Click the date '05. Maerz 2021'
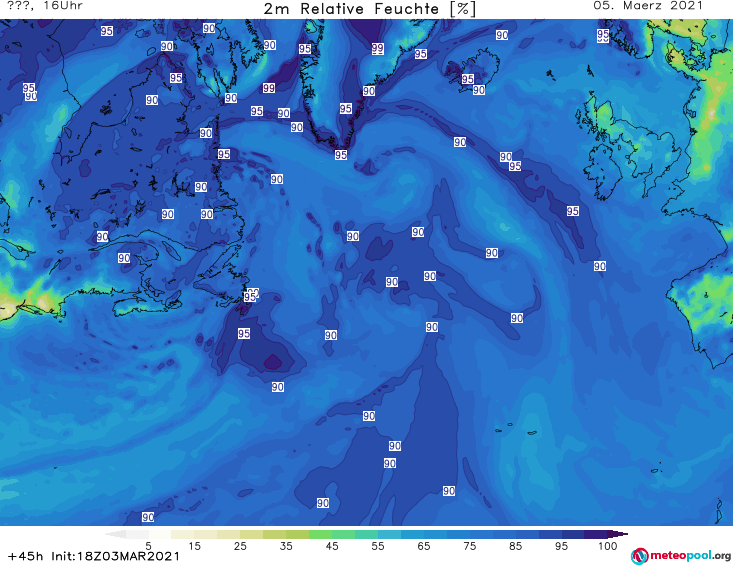The width and height of the screenshot is (733, 566). point(648,6)
